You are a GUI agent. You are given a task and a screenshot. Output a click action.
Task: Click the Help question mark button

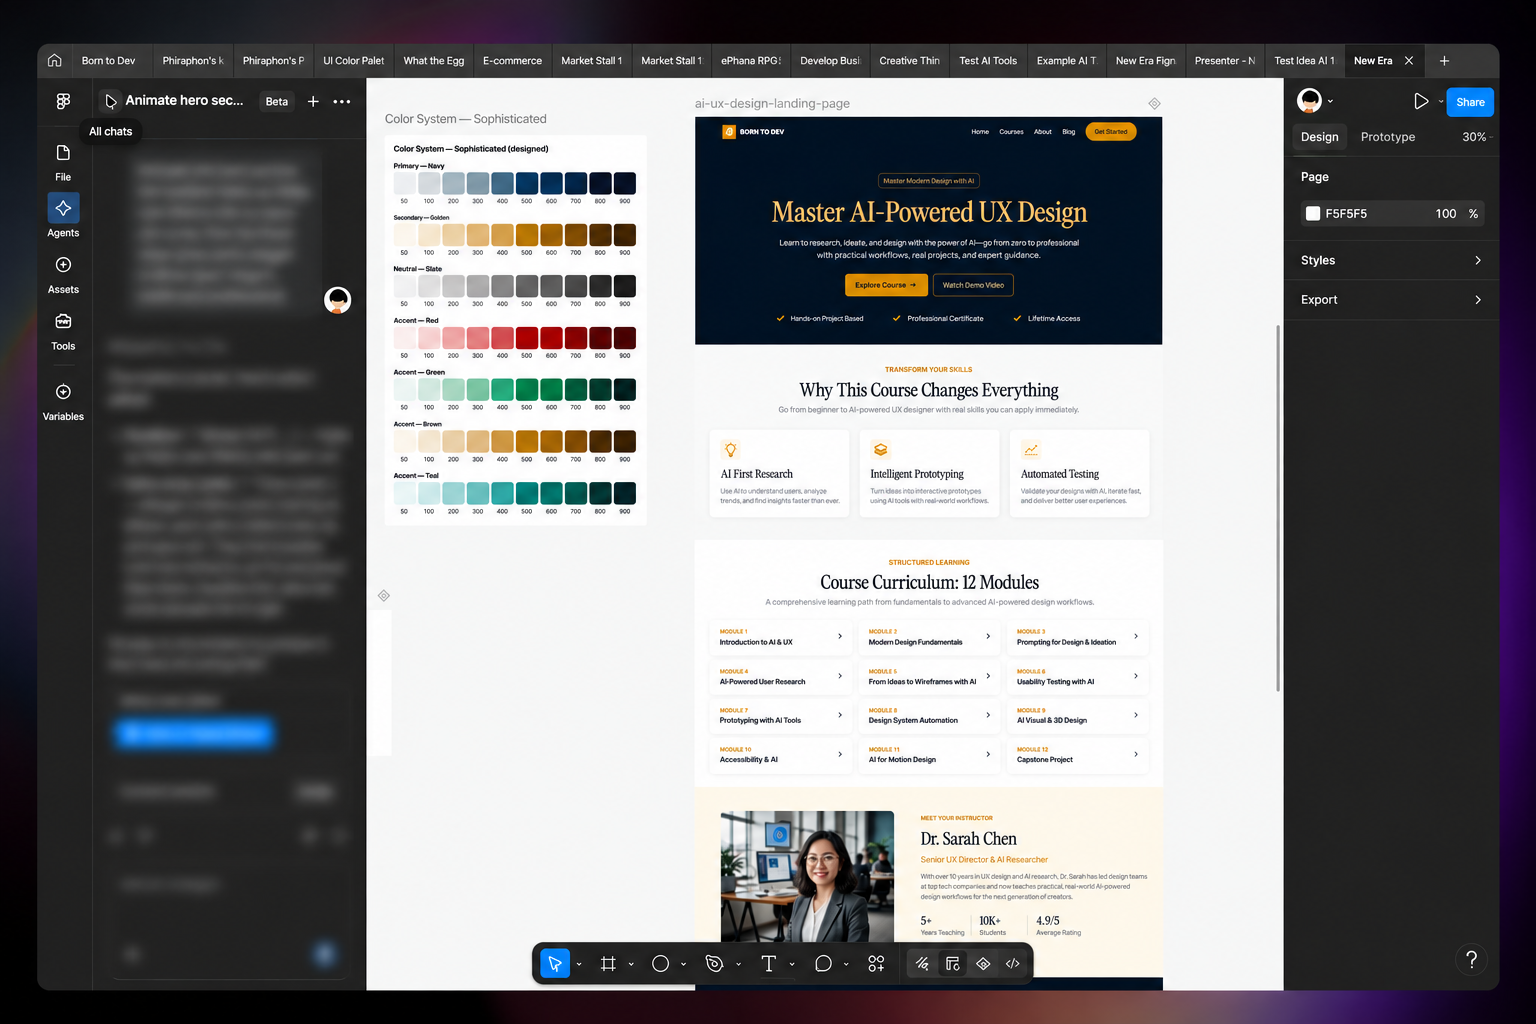[x=1471, y=960]
